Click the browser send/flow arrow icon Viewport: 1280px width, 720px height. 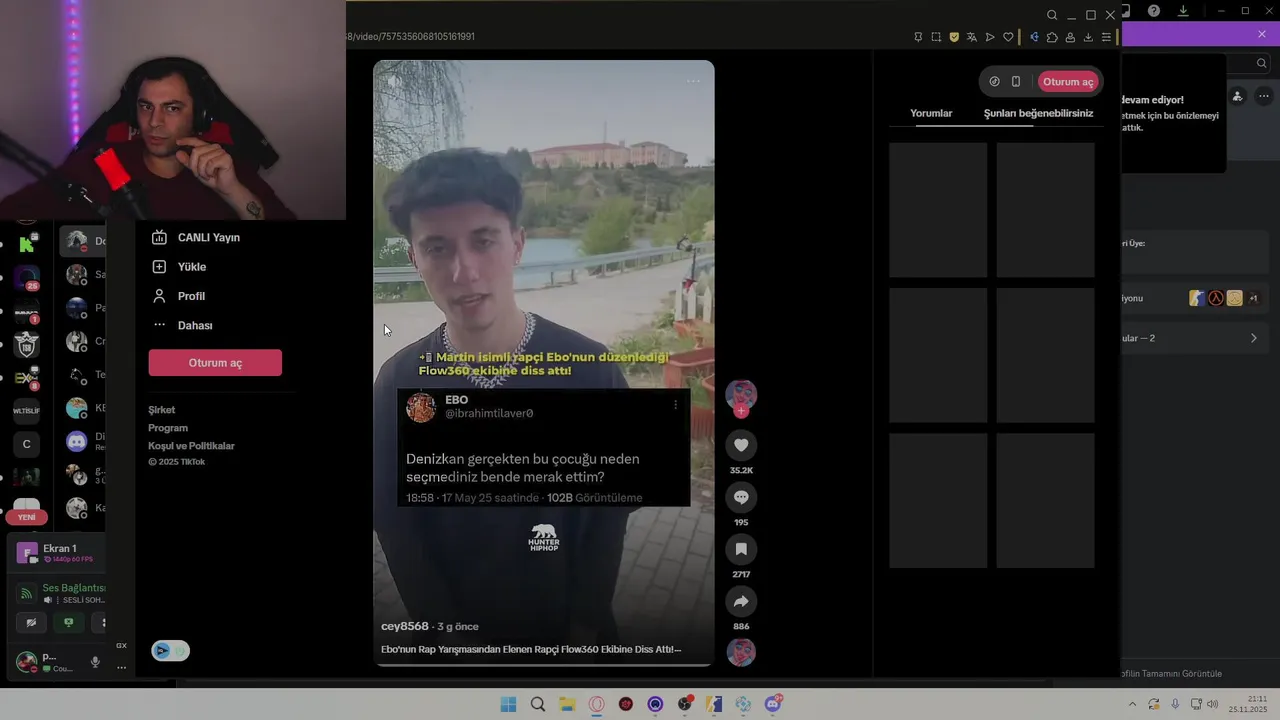(x=990, y=37)
